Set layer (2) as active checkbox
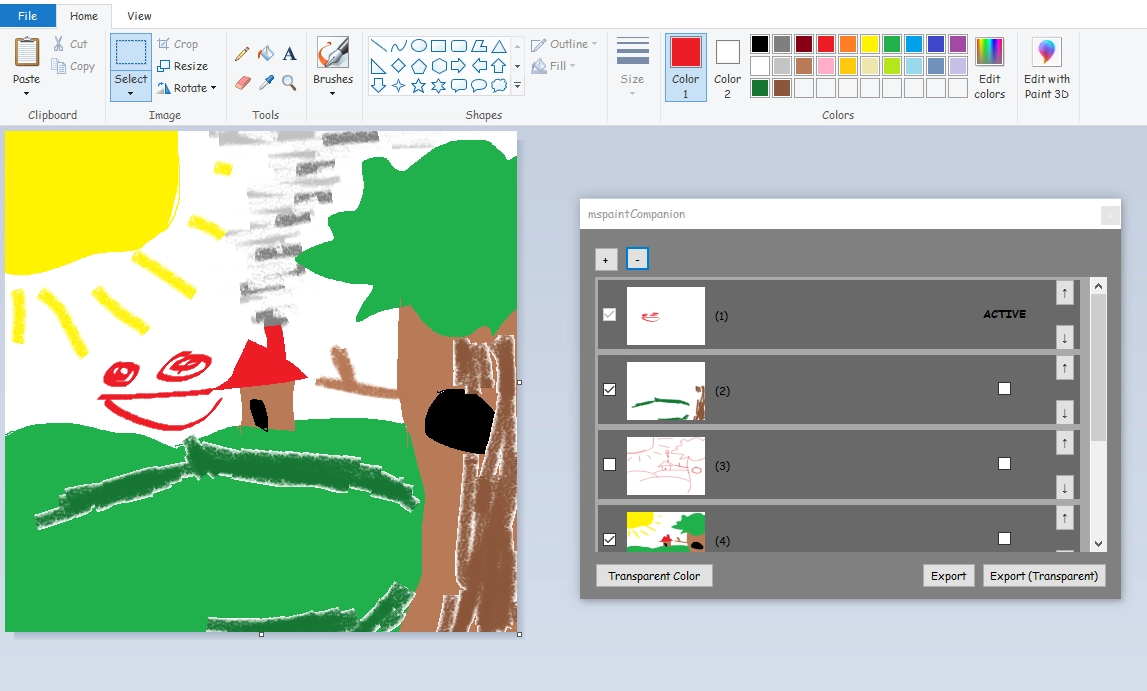 [x=1004, y=388]
